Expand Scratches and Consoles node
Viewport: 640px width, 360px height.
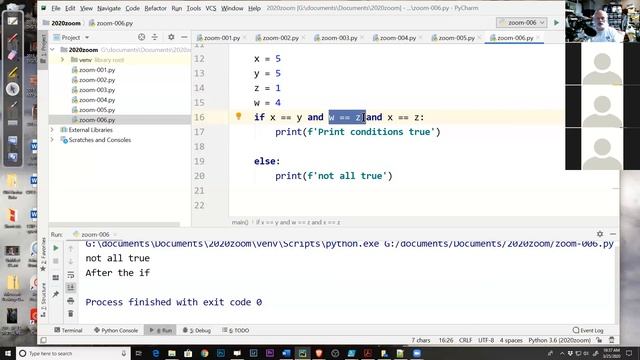point(52,140)
